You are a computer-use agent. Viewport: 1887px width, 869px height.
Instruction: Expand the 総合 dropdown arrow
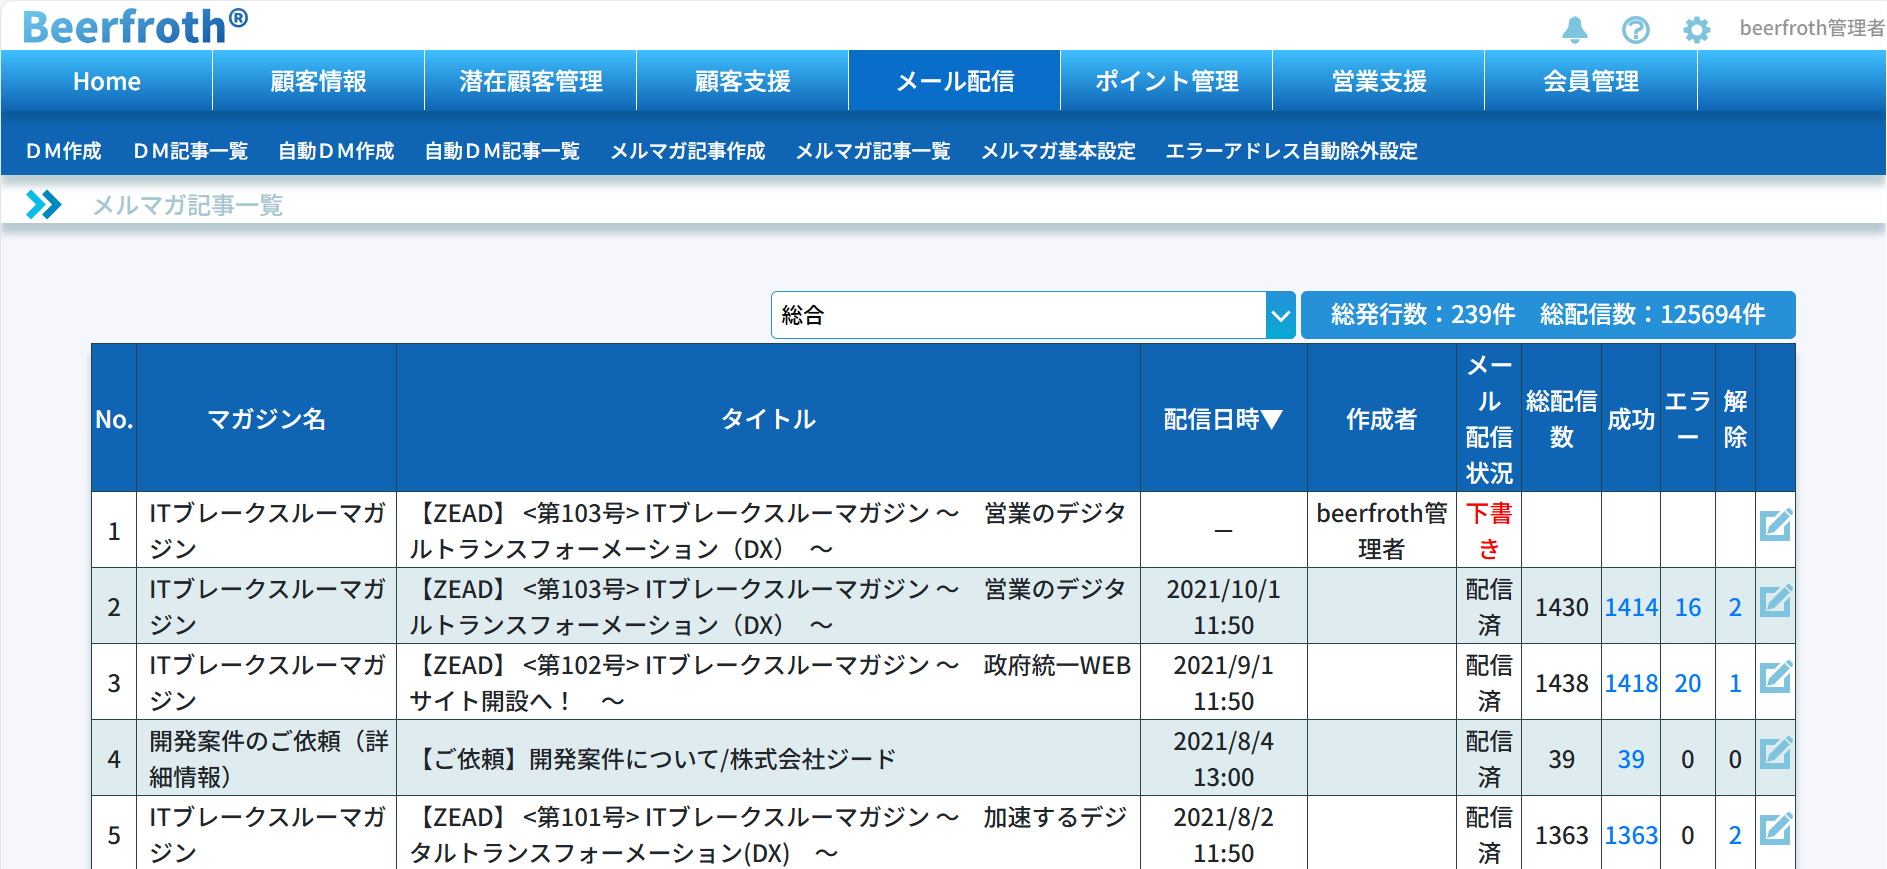1280,316
